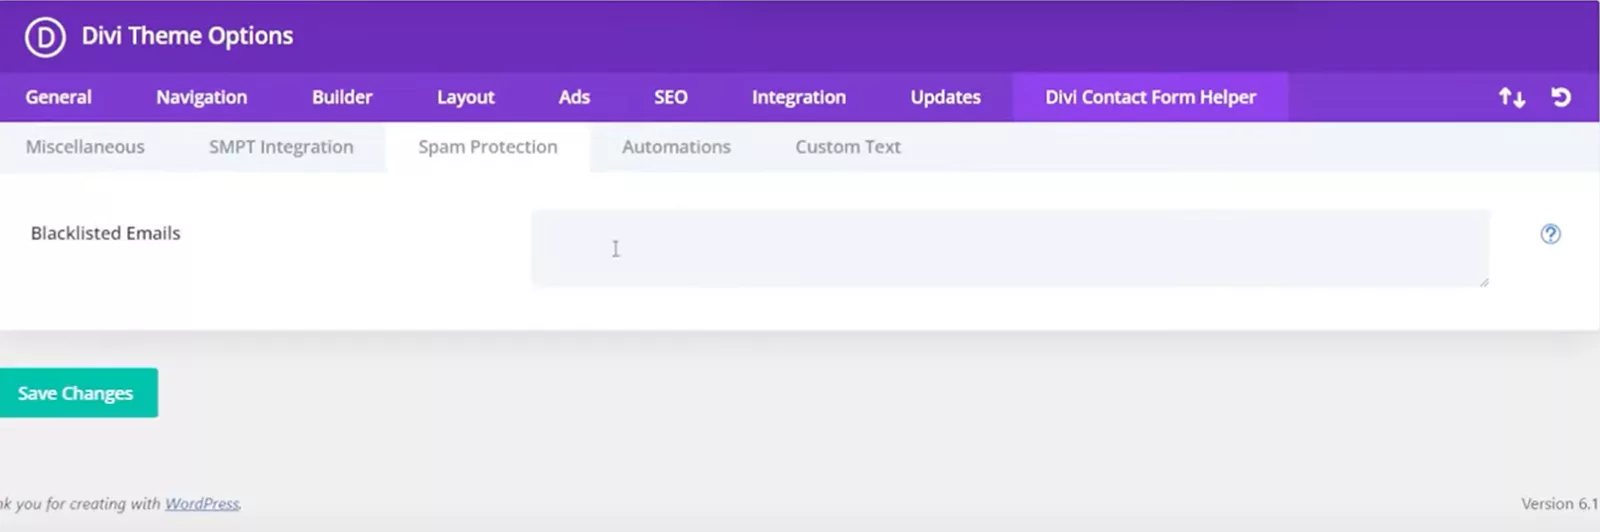The image size is (1600, 532).
Task: Click the Divi Theme Options title
Action: coord(187,36)
